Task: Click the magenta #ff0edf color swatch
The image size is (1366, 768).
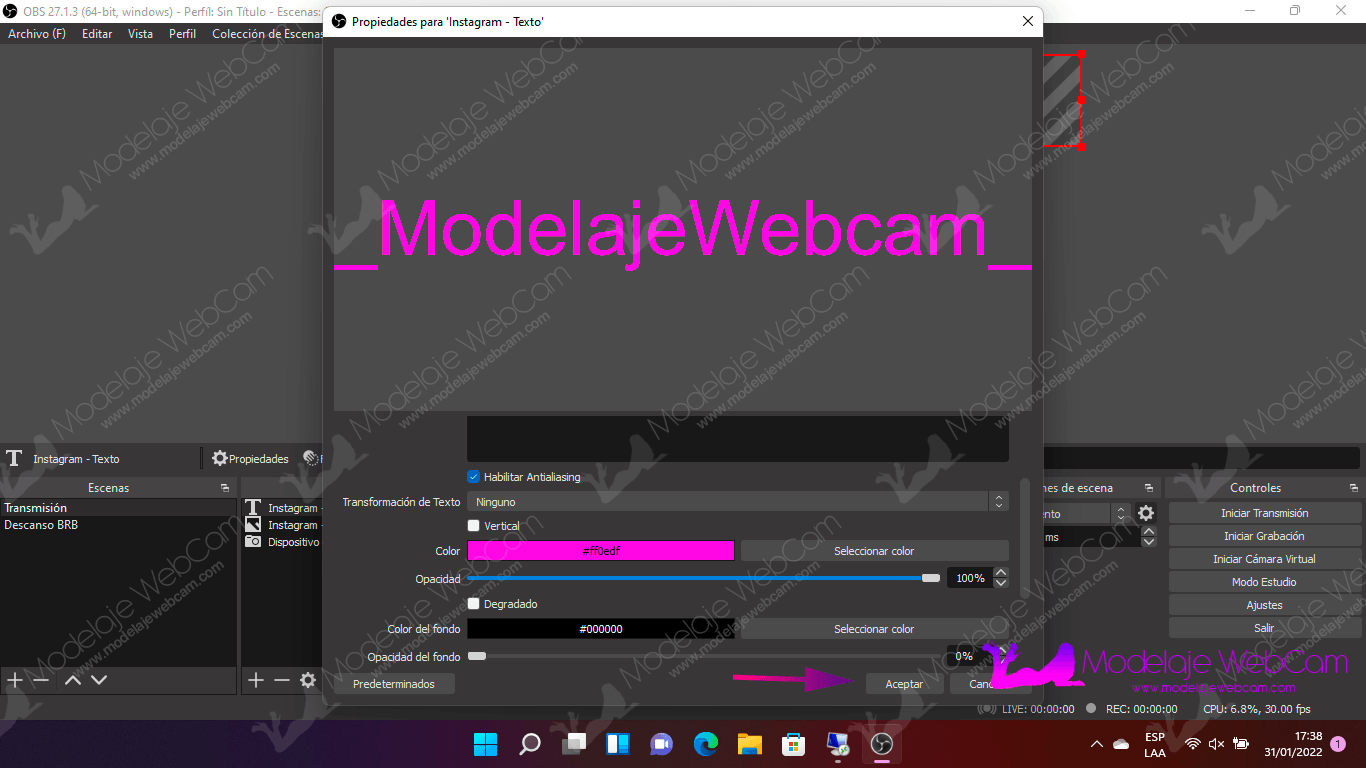Action: click(601, 551)
